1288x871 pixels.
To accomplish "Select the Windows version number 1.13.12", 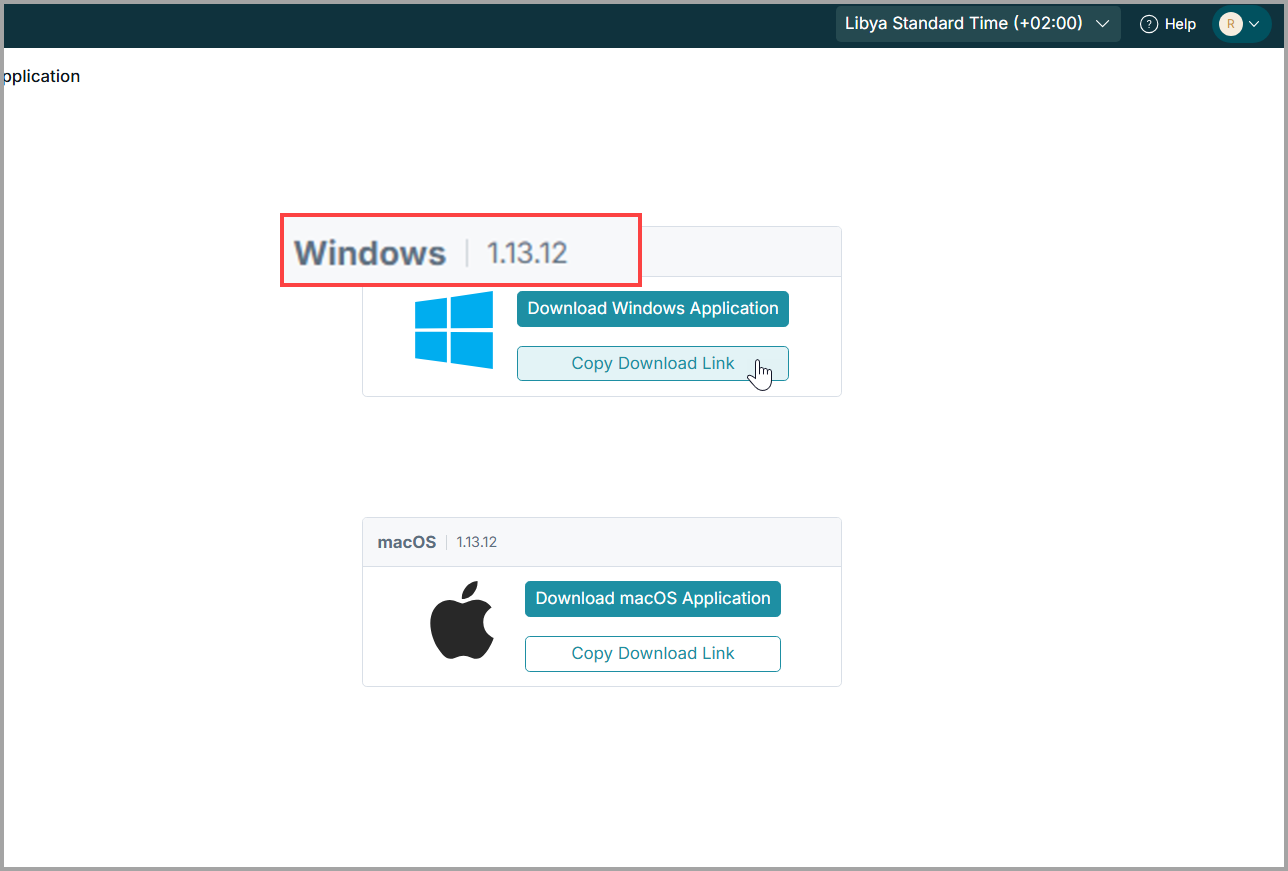I will (x=527, y=253).
